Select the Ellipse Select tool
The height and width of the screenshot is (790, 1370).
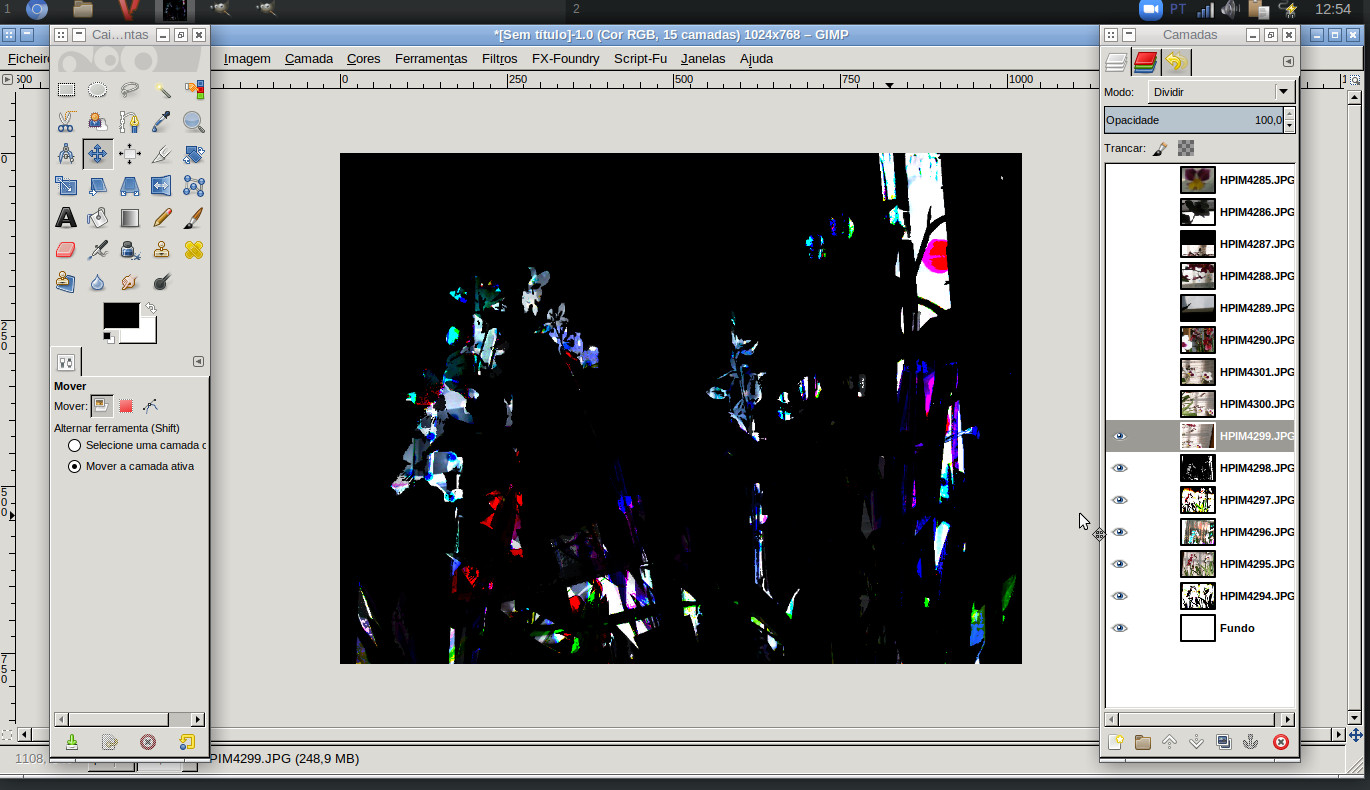tap(98, 90)
